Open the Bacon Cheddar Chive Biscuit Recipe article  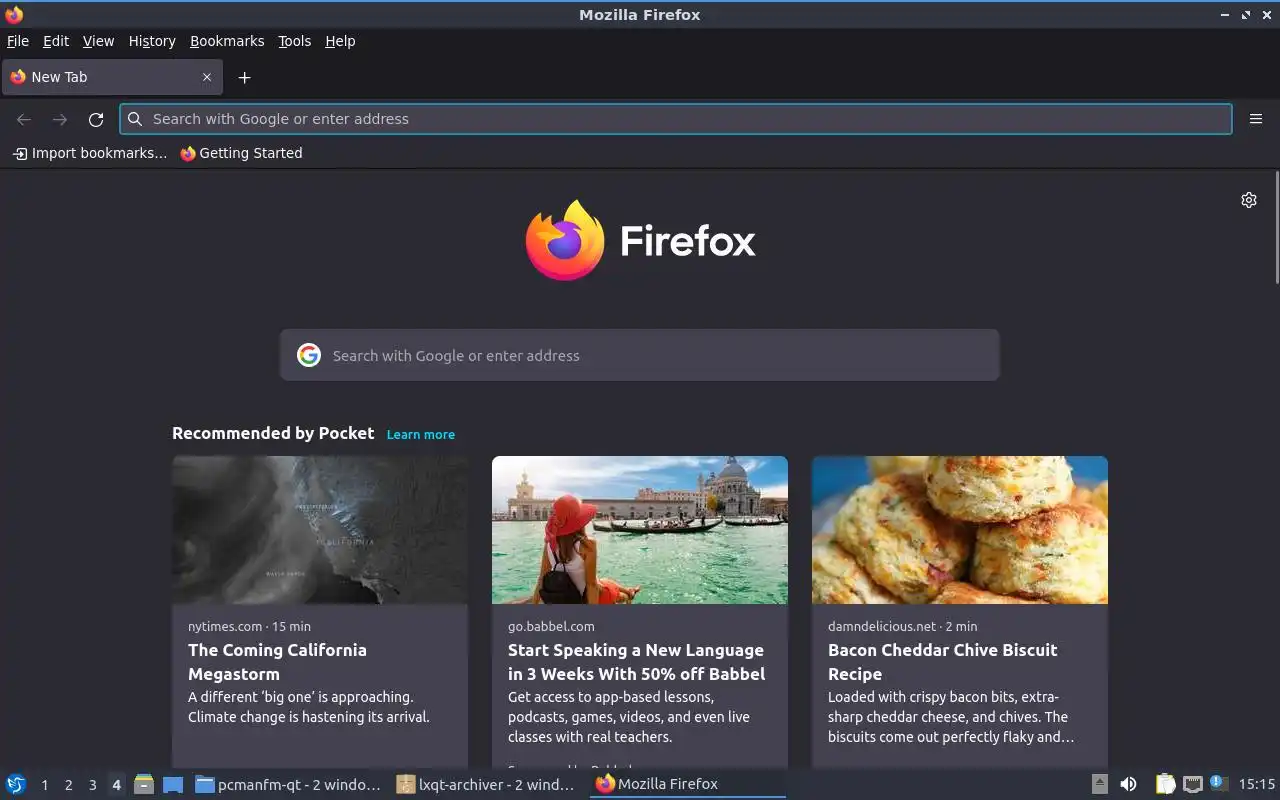[x=942, y=662]
